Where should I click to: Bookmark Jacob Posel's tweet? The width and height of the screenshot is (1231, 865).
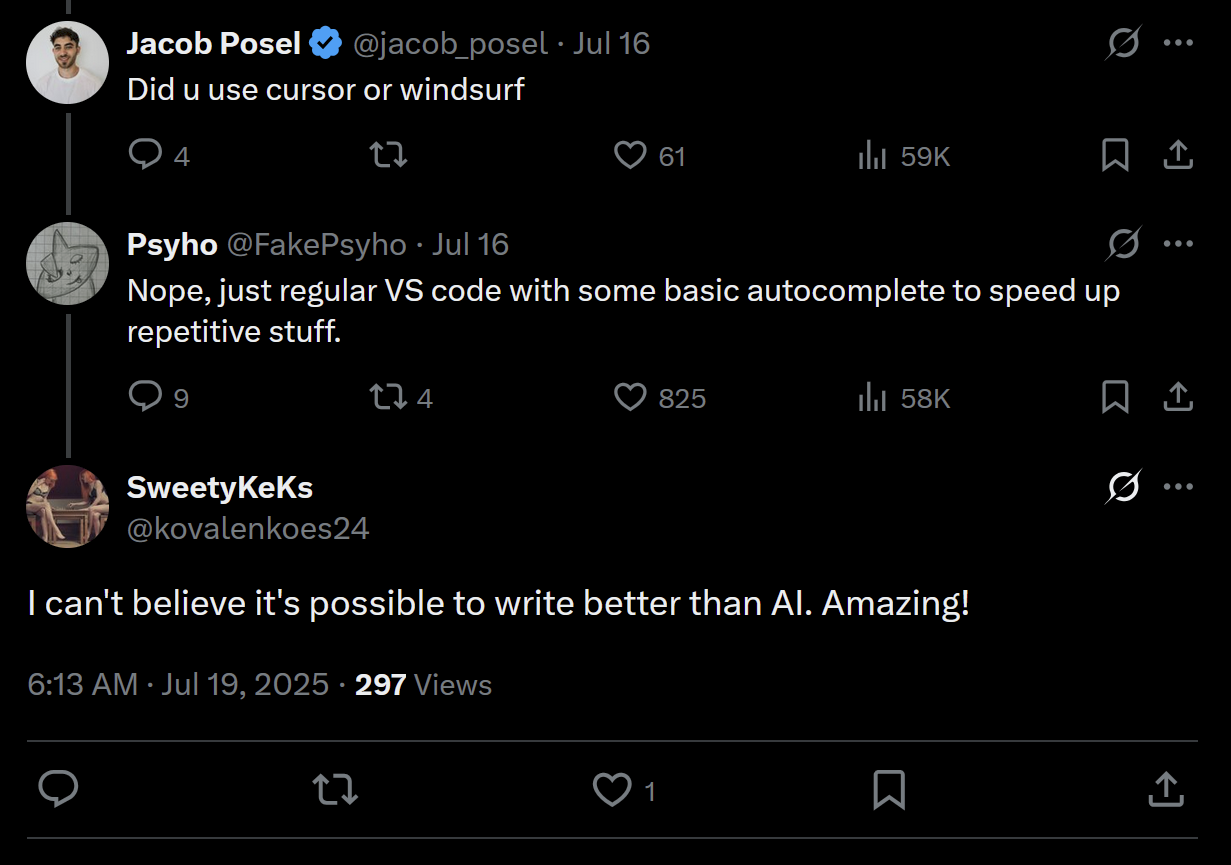pos(1115,155)
